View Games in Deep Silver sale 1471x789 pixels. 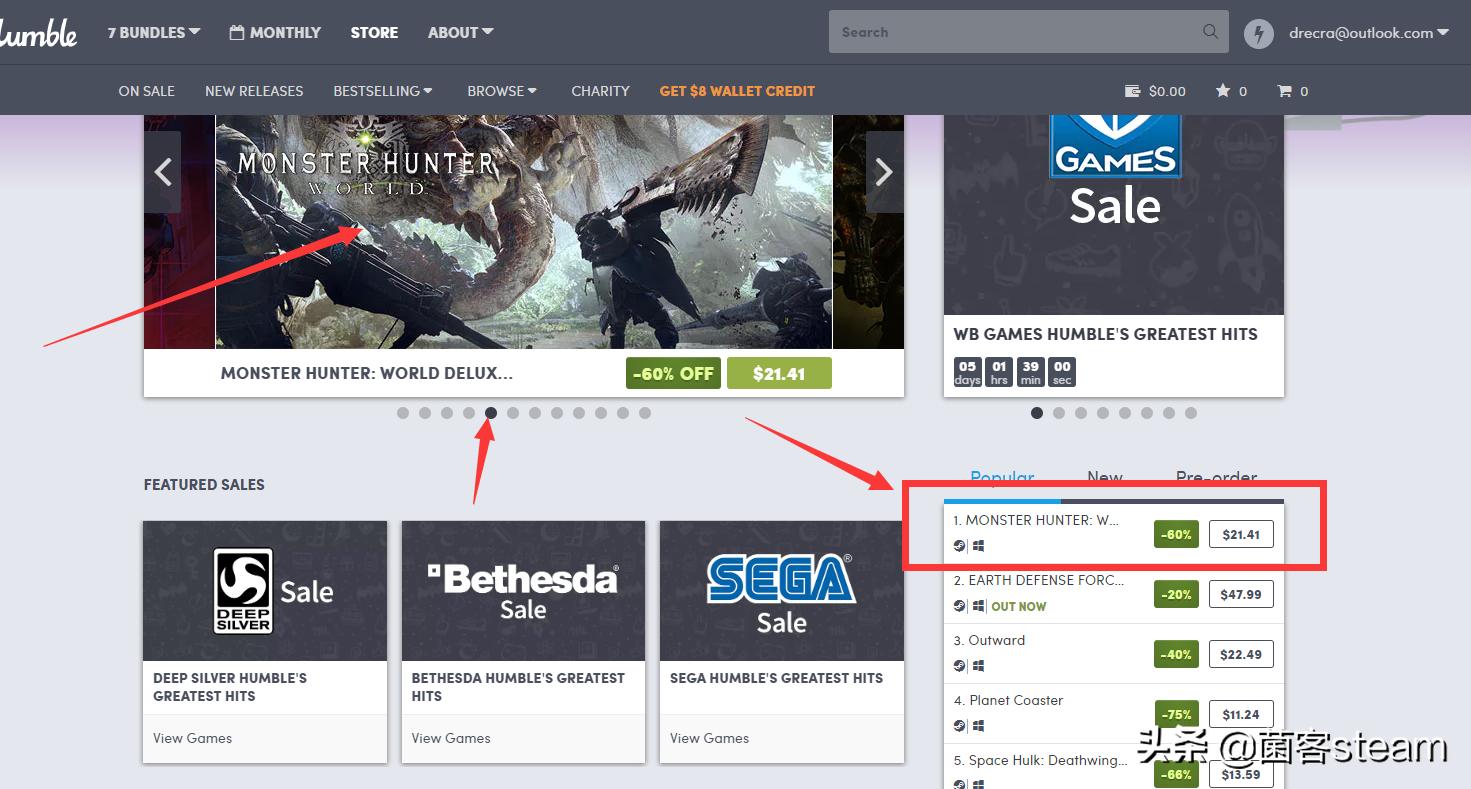tap(192, 738)
